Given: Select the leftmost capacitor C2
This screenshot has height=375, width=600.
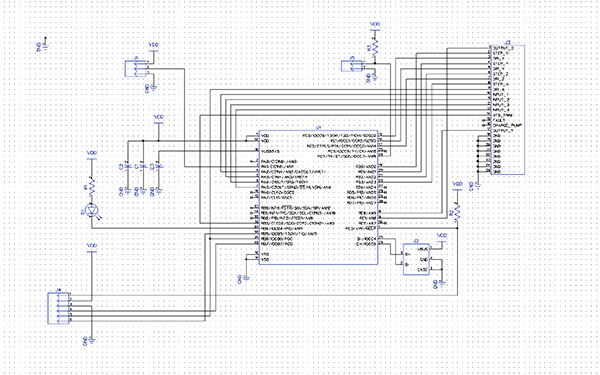Looking at the screenshot, I should coord(128,167).
